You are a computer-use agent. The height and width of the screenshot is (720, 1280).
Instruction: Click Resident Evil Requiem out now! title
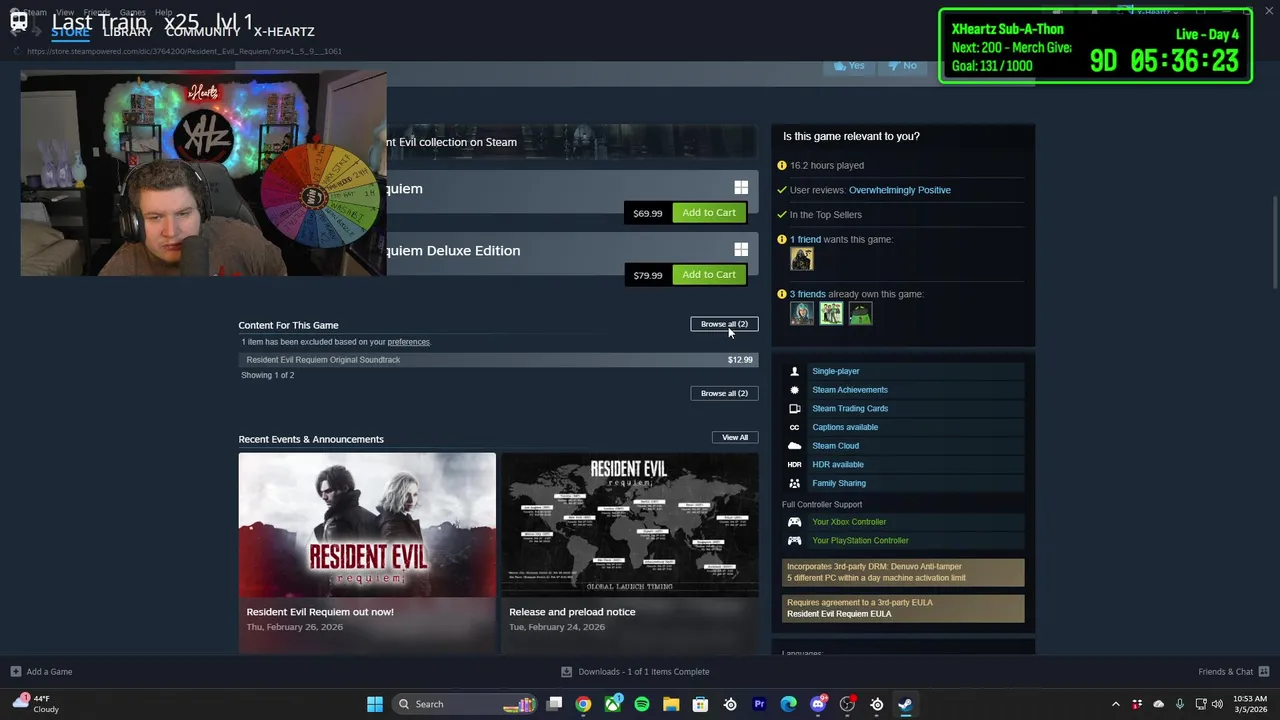click(x=320, y=612)
